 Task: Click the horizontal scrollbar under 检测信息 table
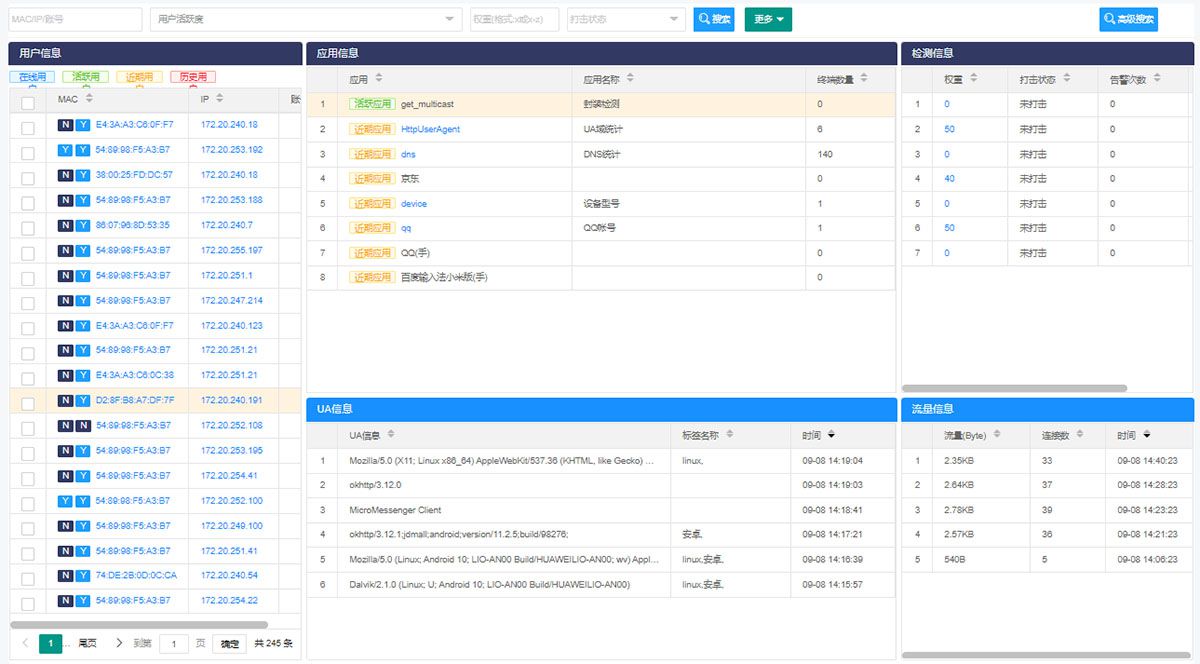(1014, 388)
